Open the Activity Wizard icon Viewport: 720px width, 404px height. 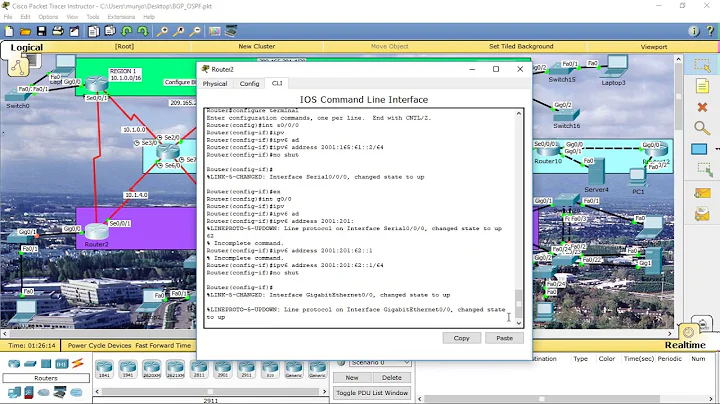tap(74, 31)
